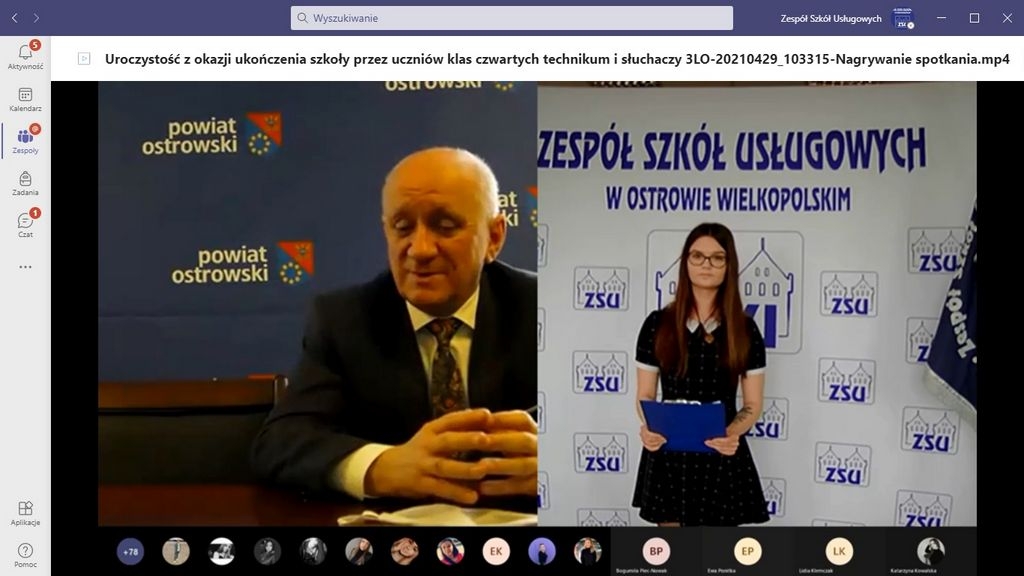Click the Wyszukiwanie search field
This screenshot has width=1024, height=576.
(511, 18)
